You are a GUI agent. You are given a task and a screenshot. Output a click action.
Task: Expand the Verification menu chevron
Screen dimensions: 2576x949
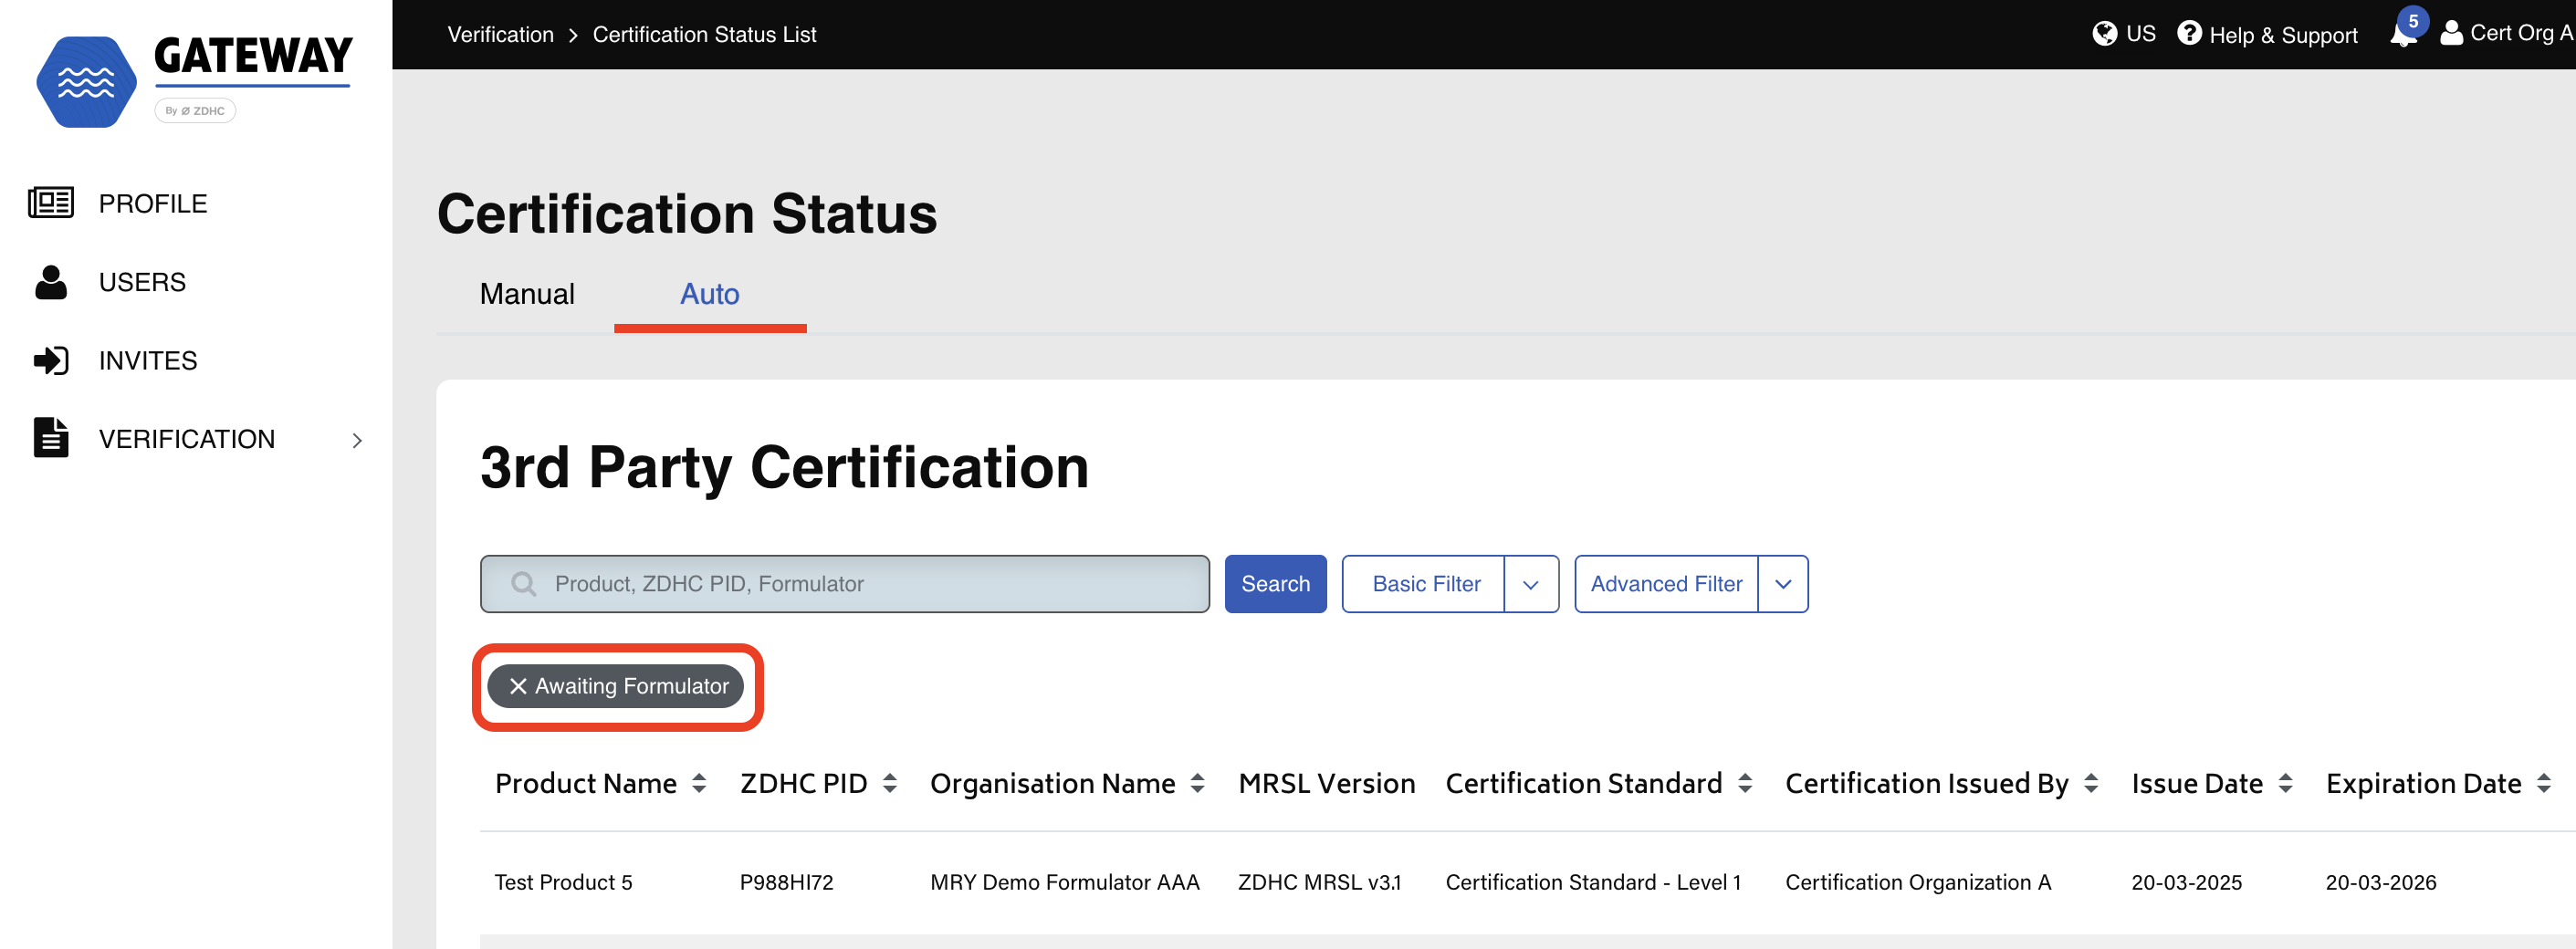357,440
